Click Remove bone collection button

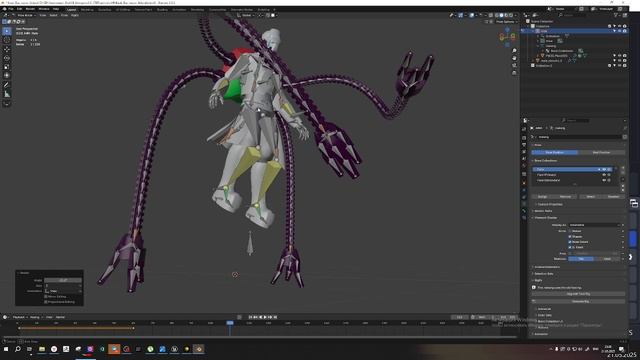565,196
